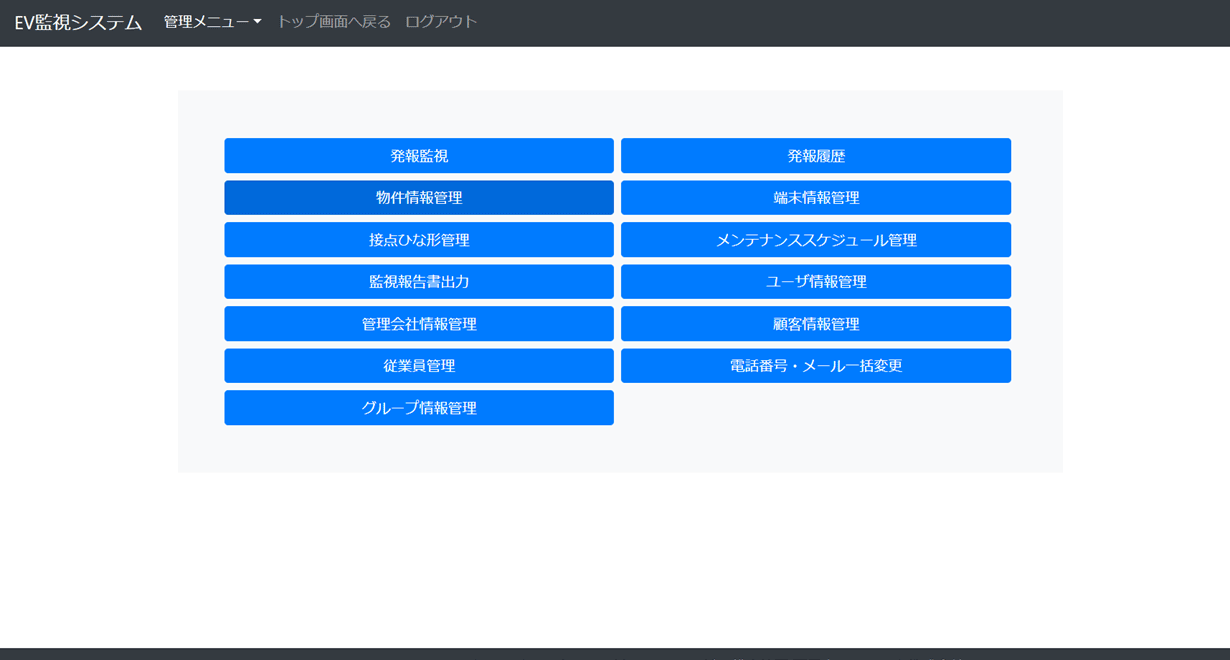
Task: Open メンテナンススケジュール管理
Action: [x=816, y=240]
